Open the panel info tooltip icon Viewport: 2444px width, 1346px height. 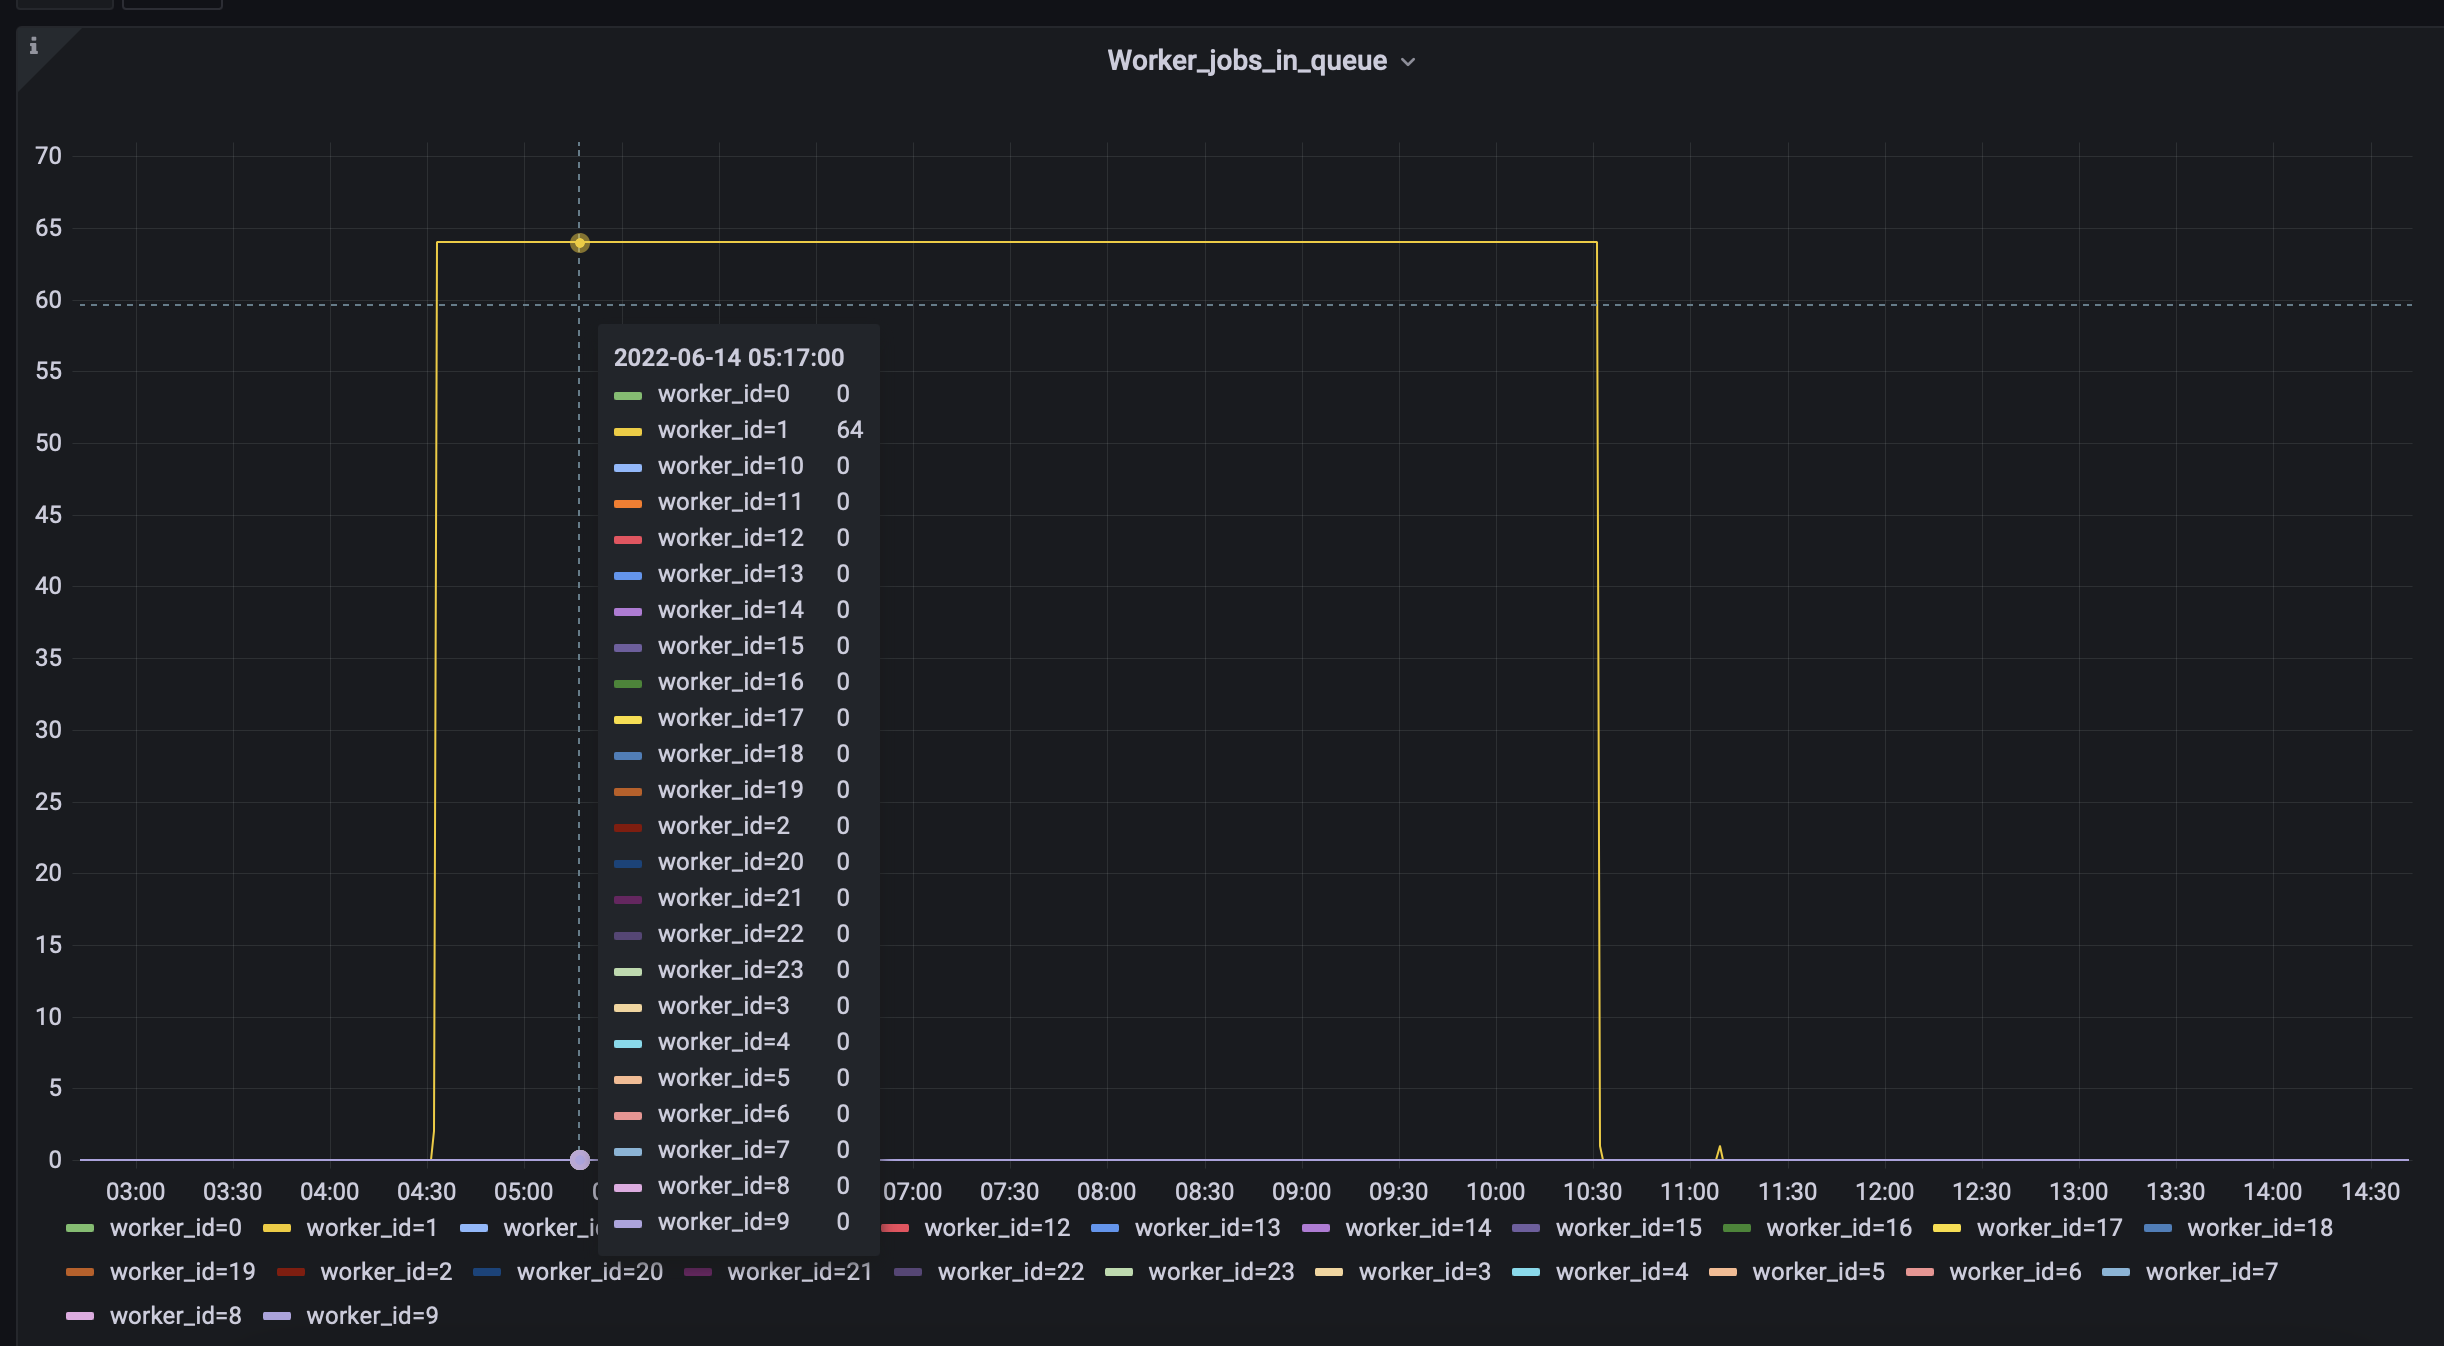pos(35,46)
